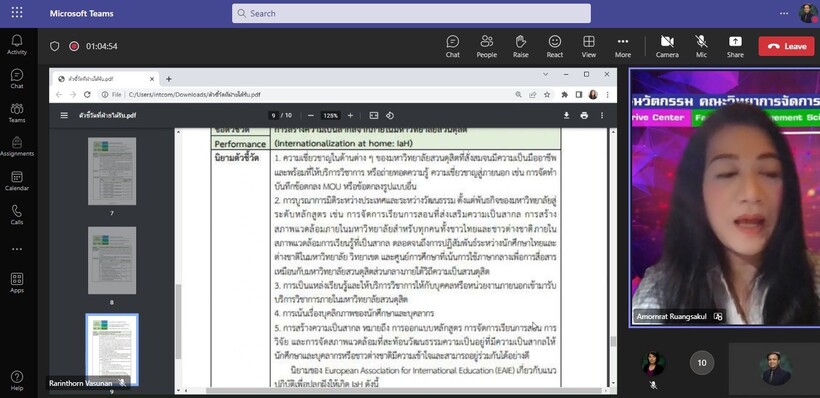Switch to the Activity feed tab
Image resolution: width=820 pixels, height=398 pixels.
pos(17,45)
